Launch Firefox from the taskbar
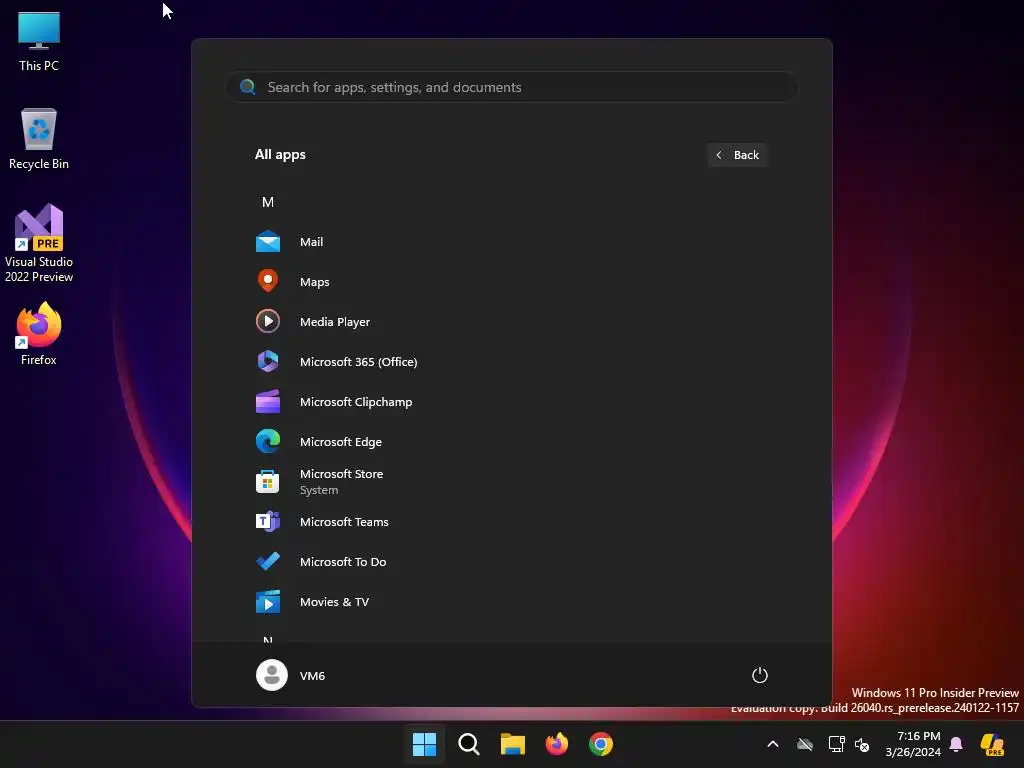This screenshot has height=768, width=1024. (x=556, y=744)
